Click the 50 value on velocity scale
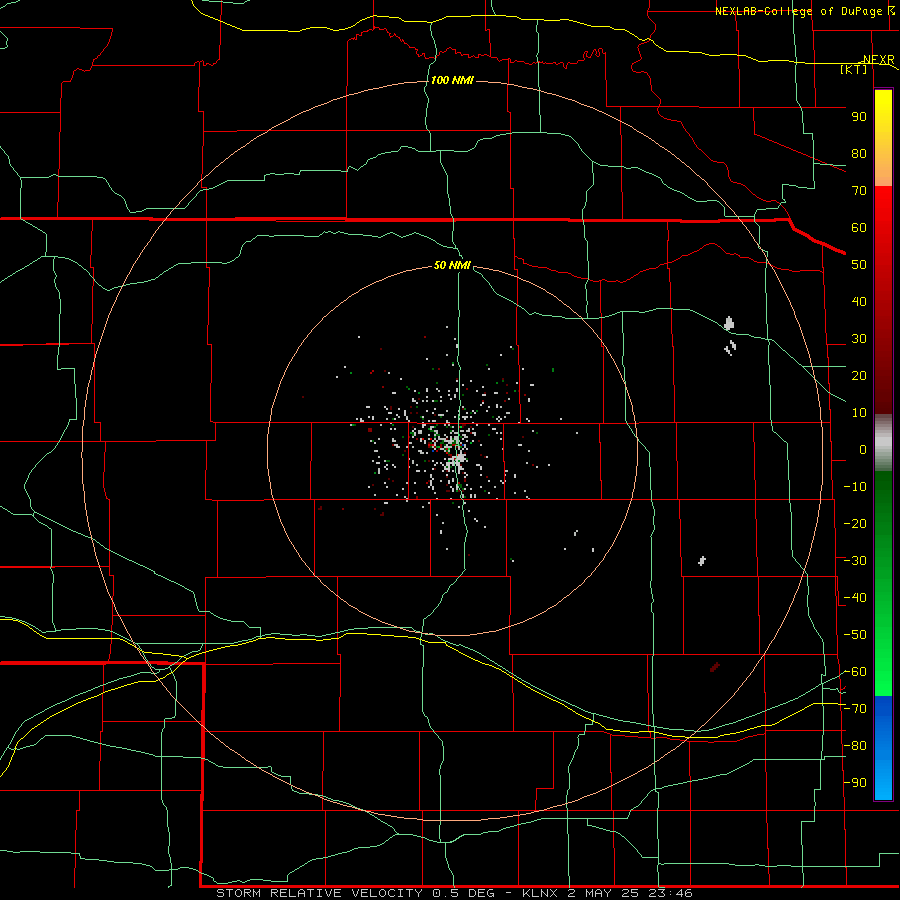Screen dimensions: 900x900 tap(859, 265)
